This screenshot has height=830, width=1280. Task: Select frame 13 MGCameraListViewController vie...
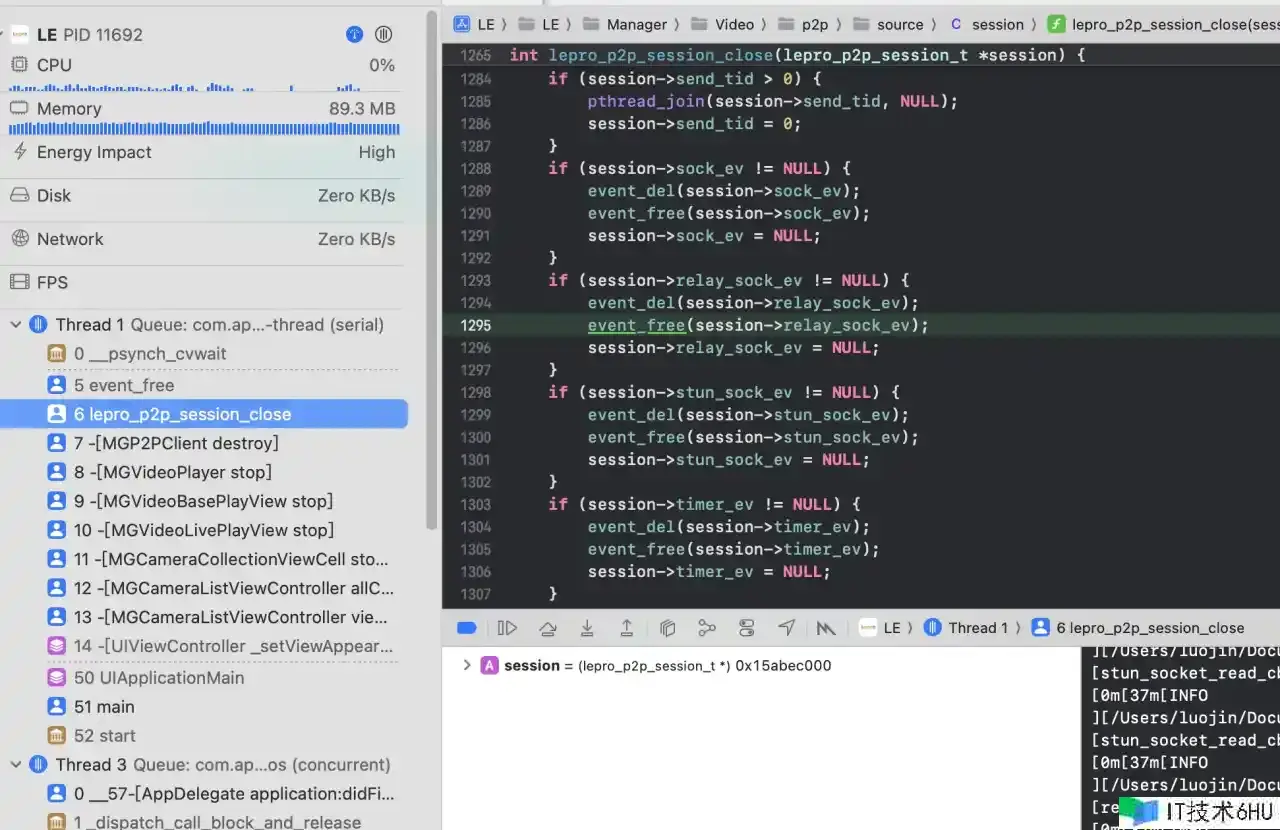(x=204, y=617)
